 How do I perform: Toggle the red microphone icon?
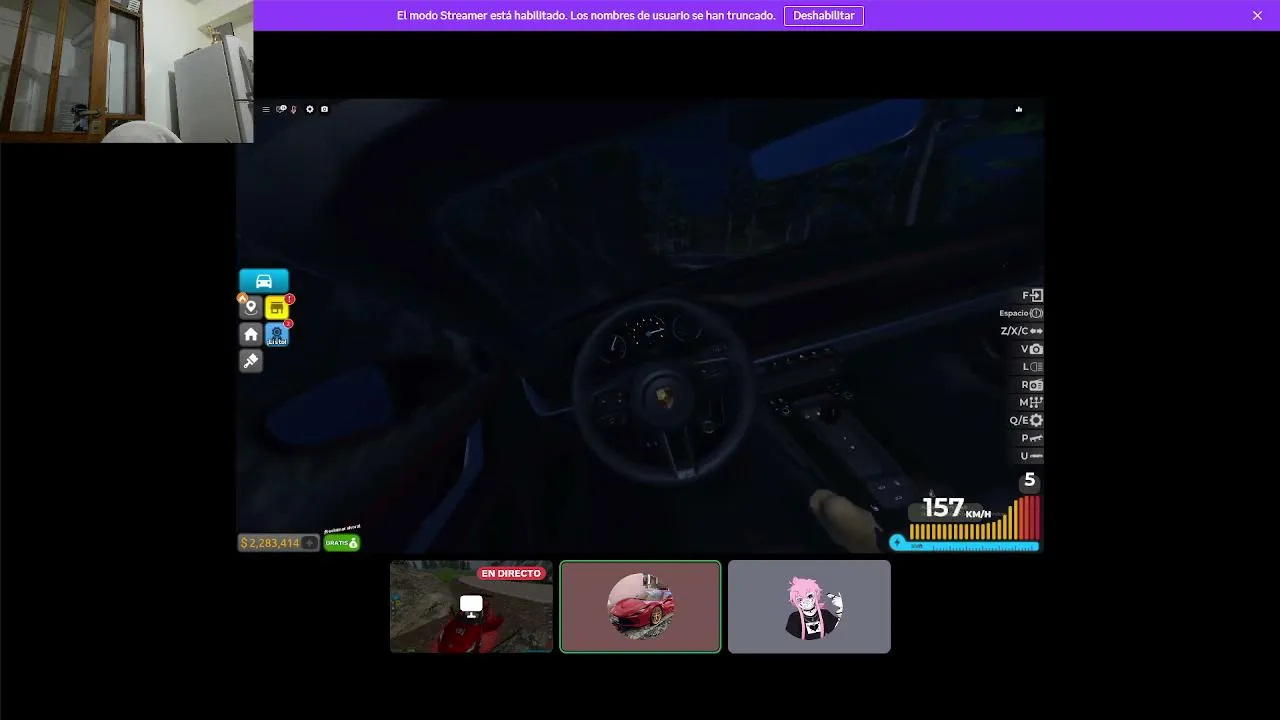[294, 109]
